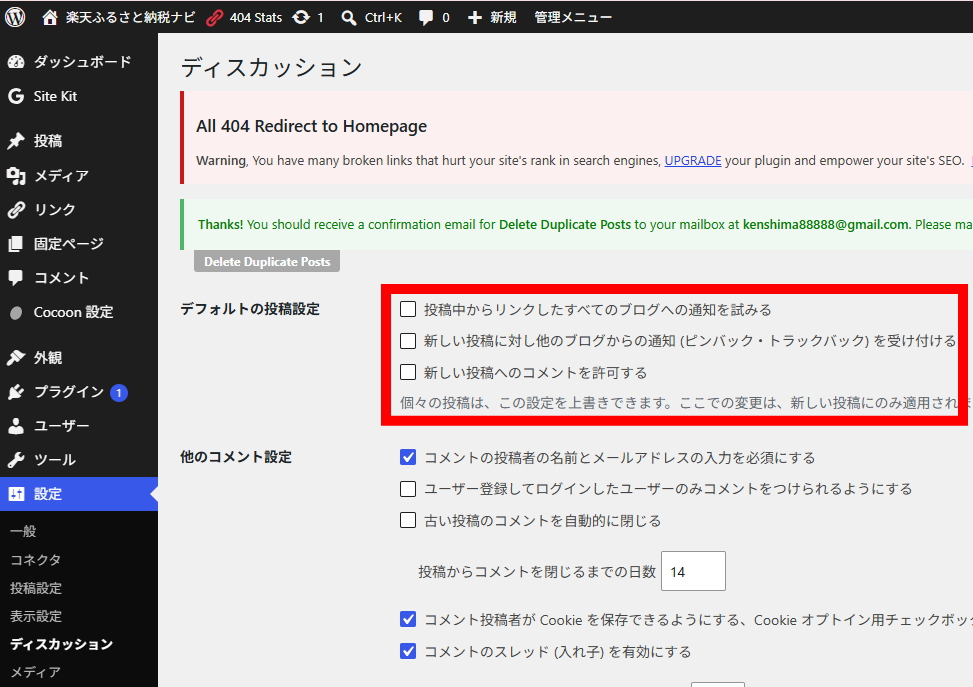Viewport: 973px width, 687px height.
Task: Click the デフォルトの投稿設定 section label
Action: [x=250, y=309]
